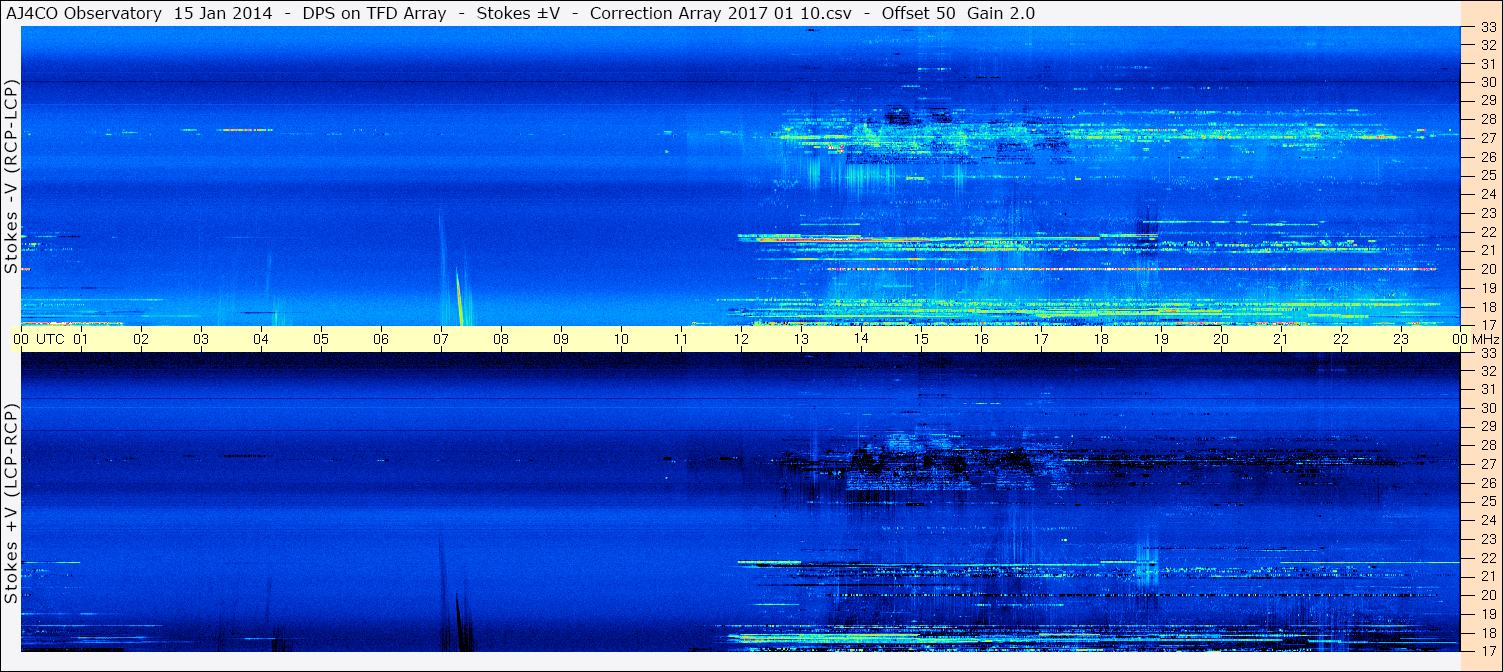
Task: Select the 08 hour tick label
Action: pos(501,339)
